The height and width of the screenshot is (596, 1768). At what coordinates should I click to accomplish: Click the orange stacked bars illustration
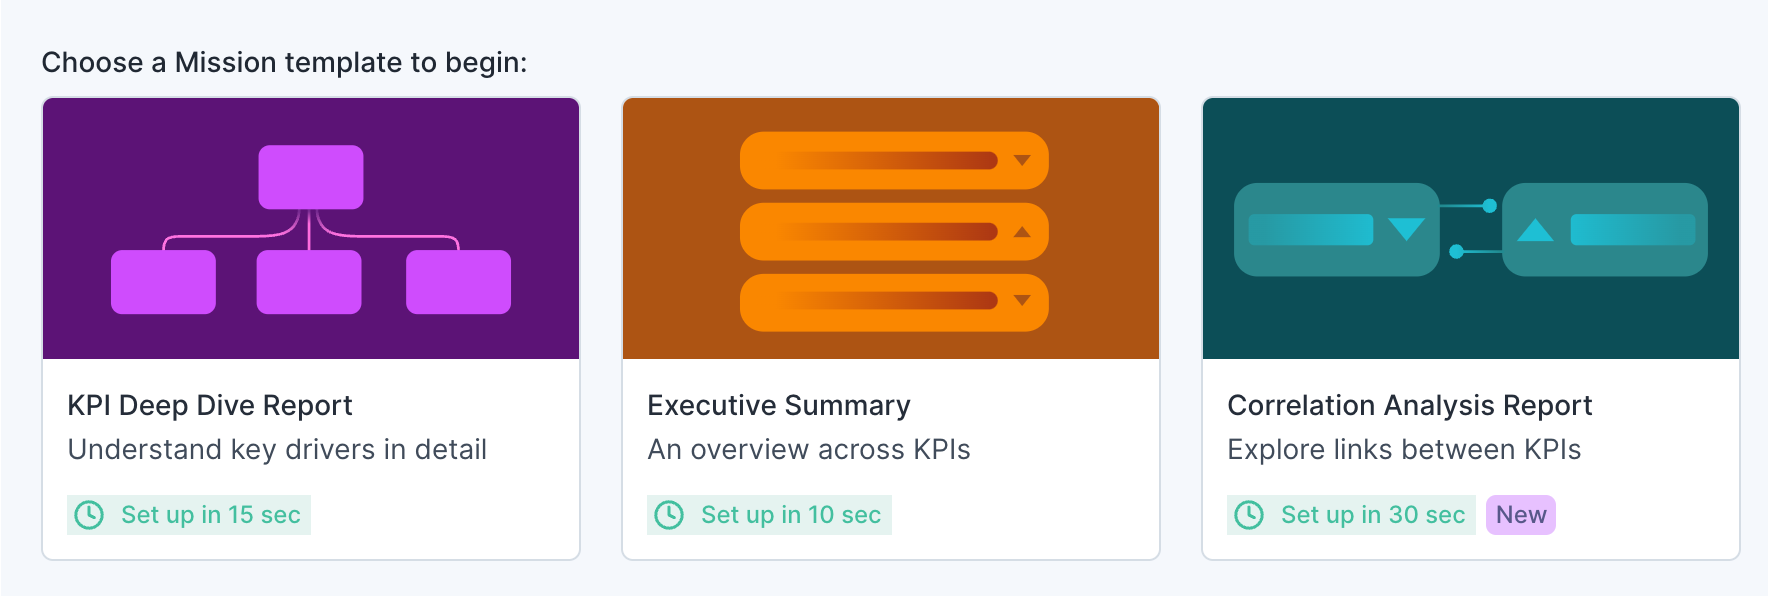click(x=891, y=228)
